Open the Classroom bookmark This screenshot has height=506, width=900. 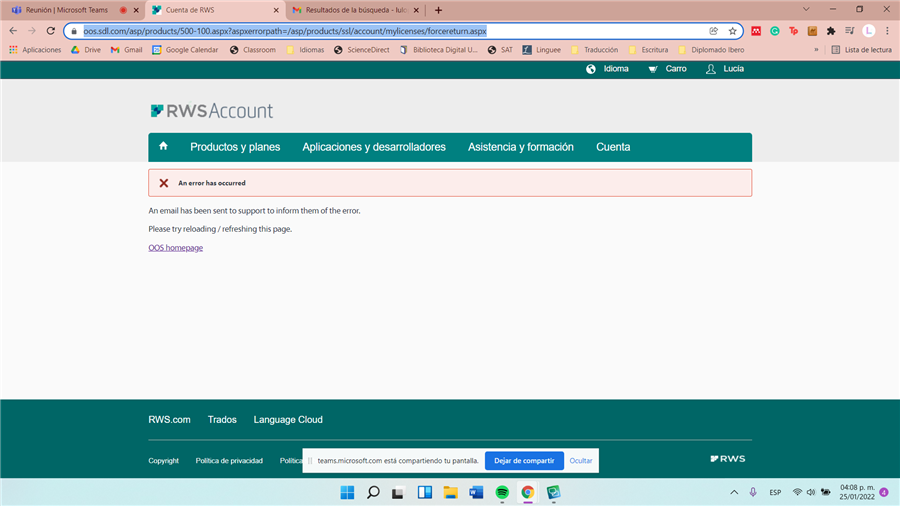253,50
